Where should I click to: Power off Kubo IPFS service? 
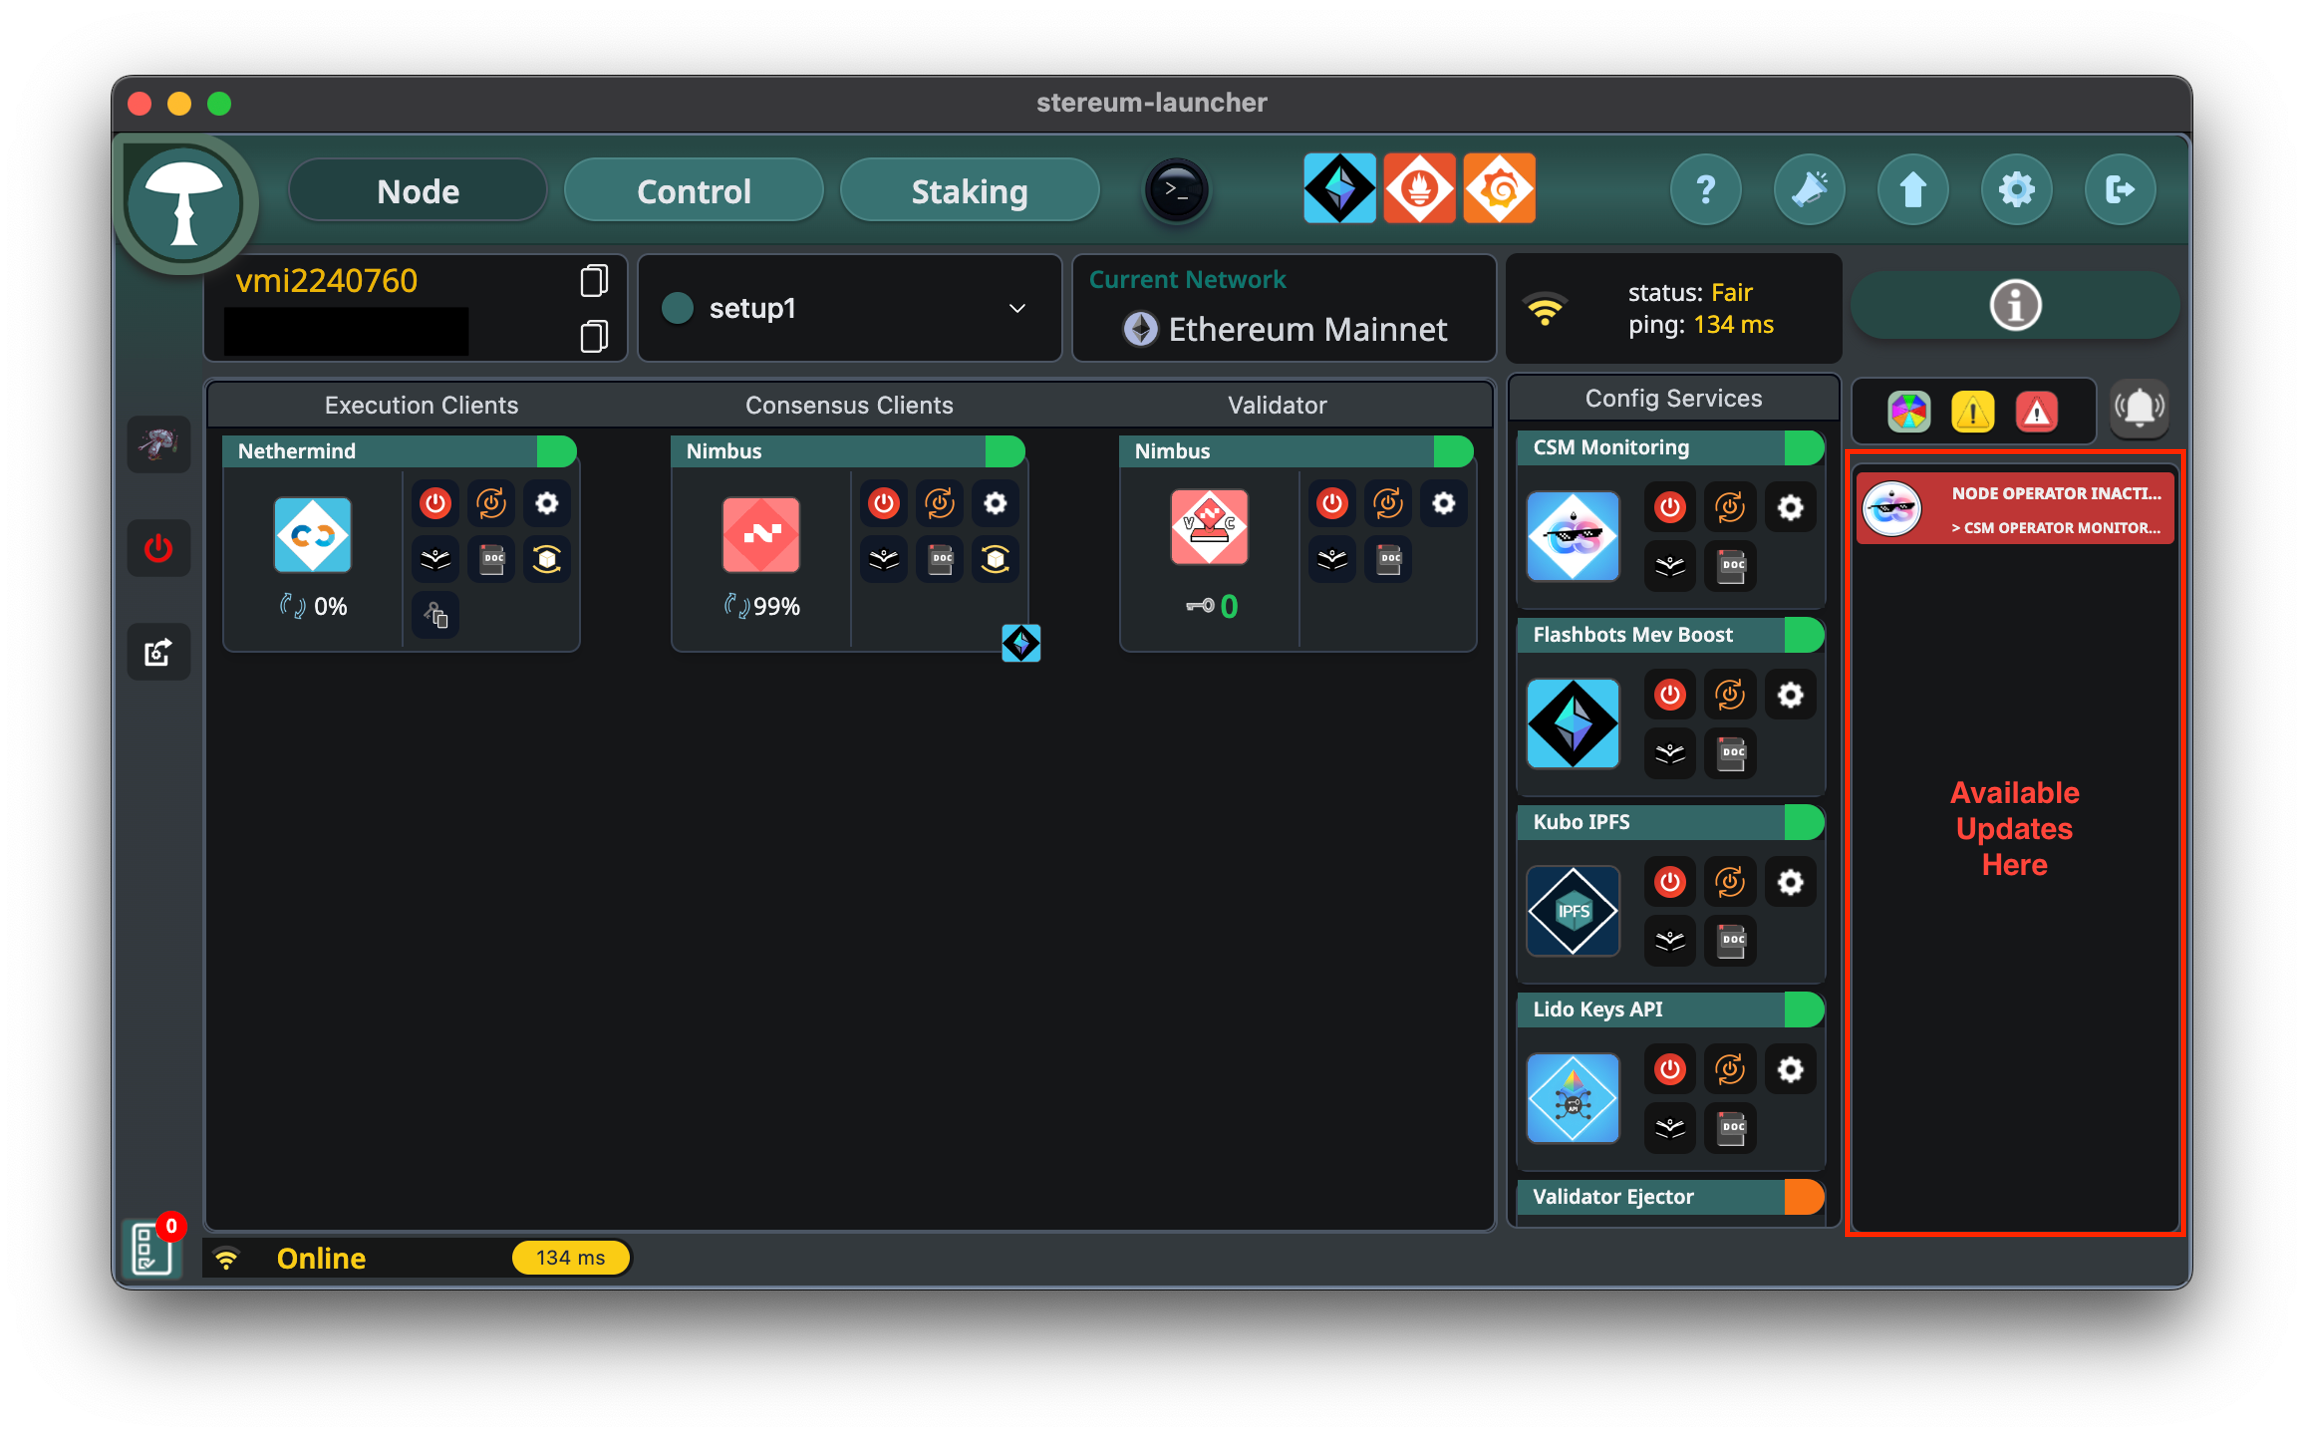(x=1670, y=882)
